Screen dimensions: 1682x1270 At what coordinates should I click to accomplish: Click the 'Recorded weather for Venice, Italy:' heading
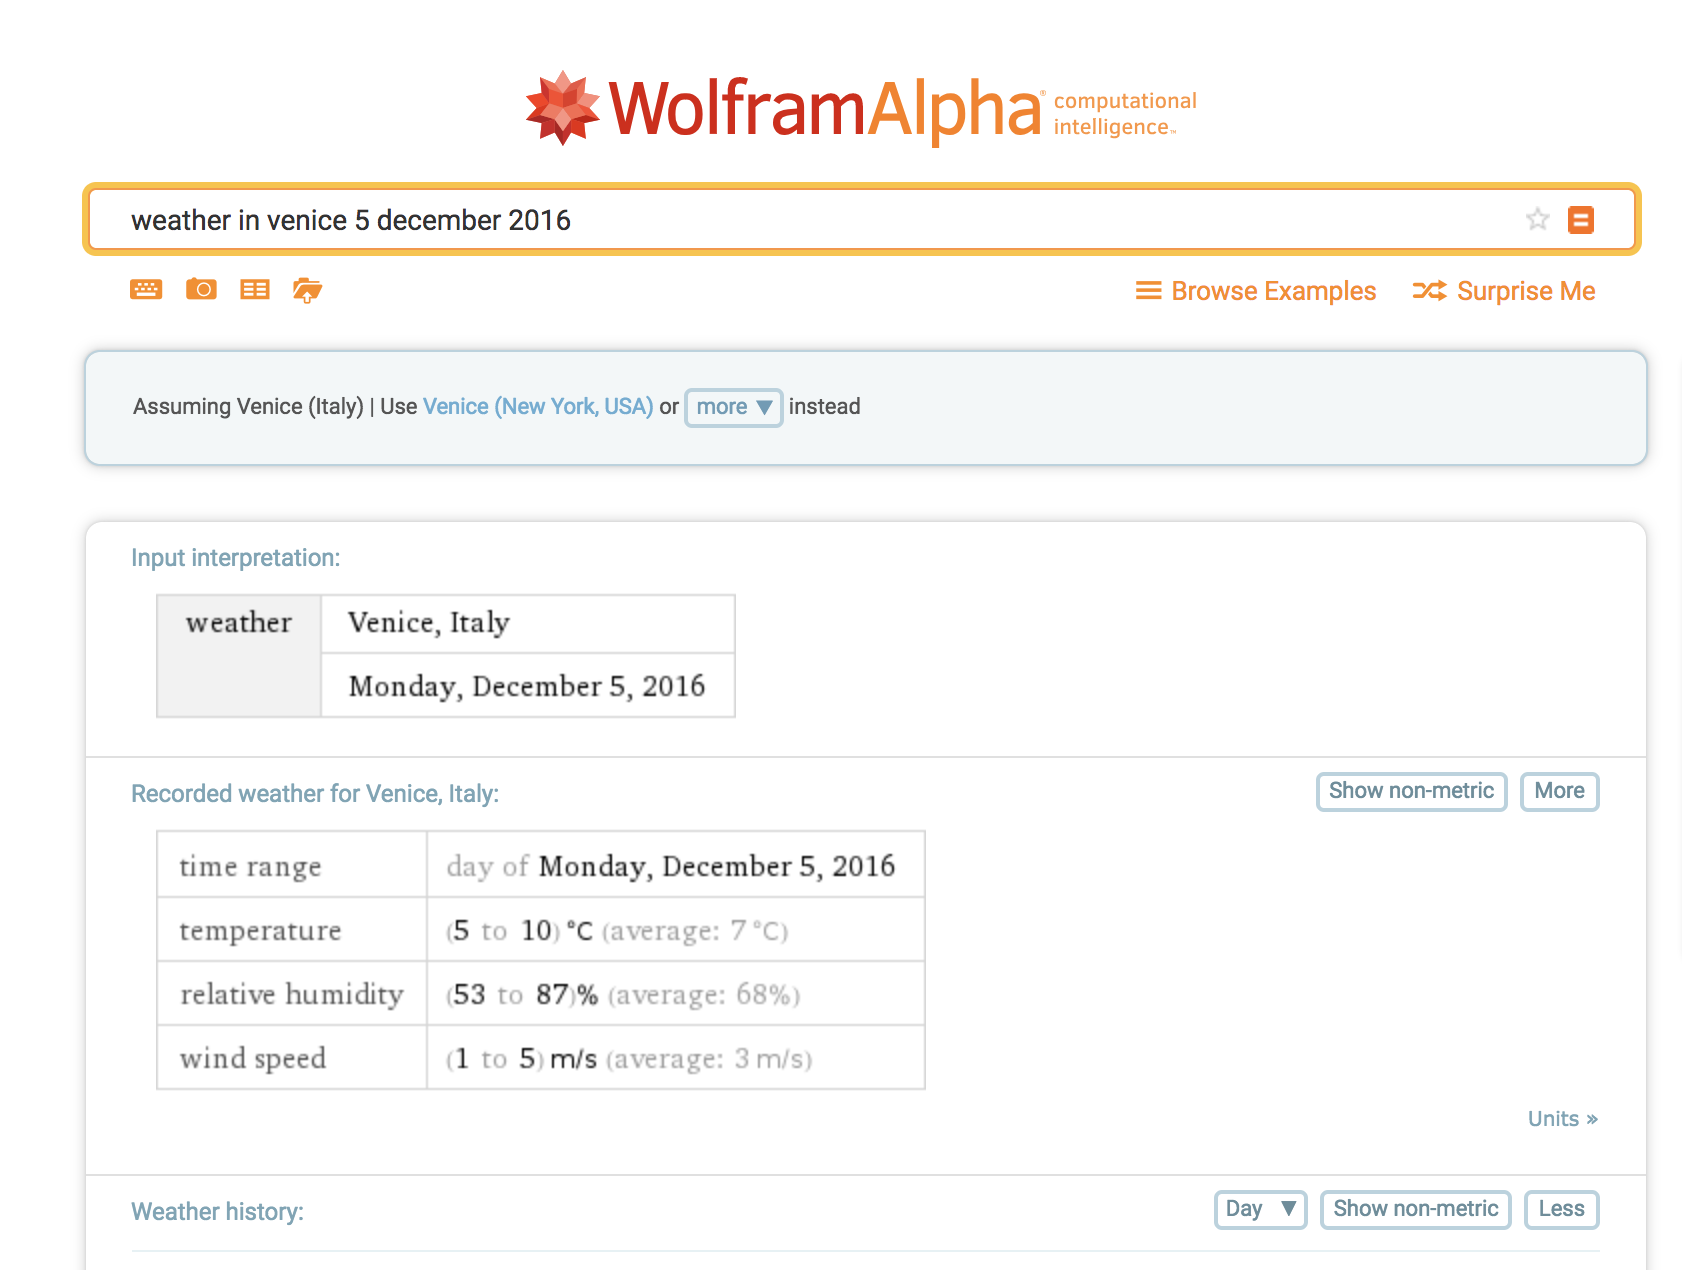(315, 794)
